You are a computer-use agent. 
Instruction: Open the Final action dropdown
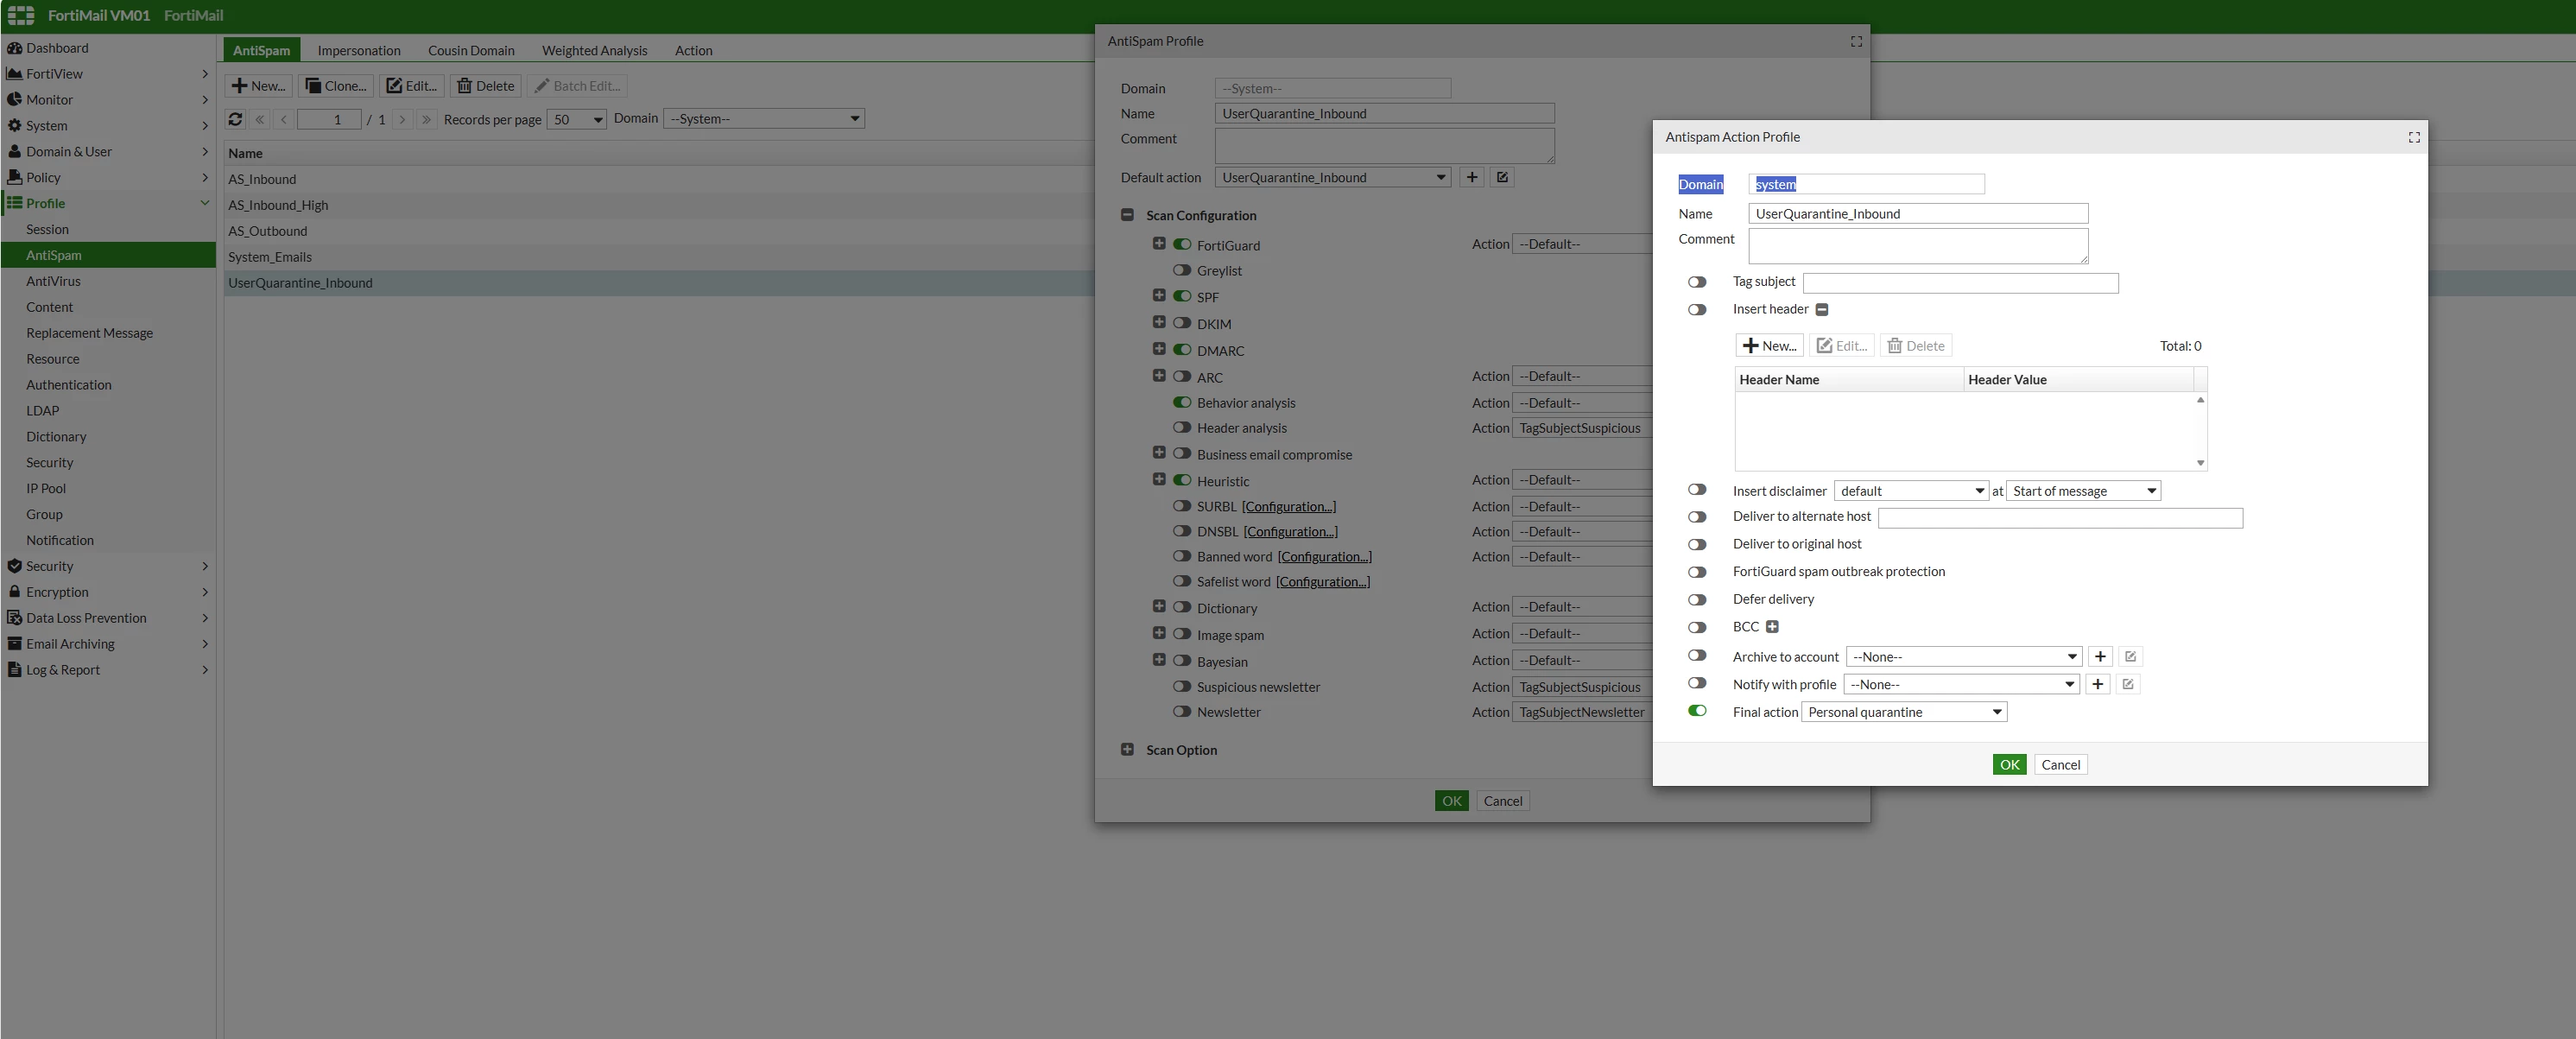(x=1904, y=712)
